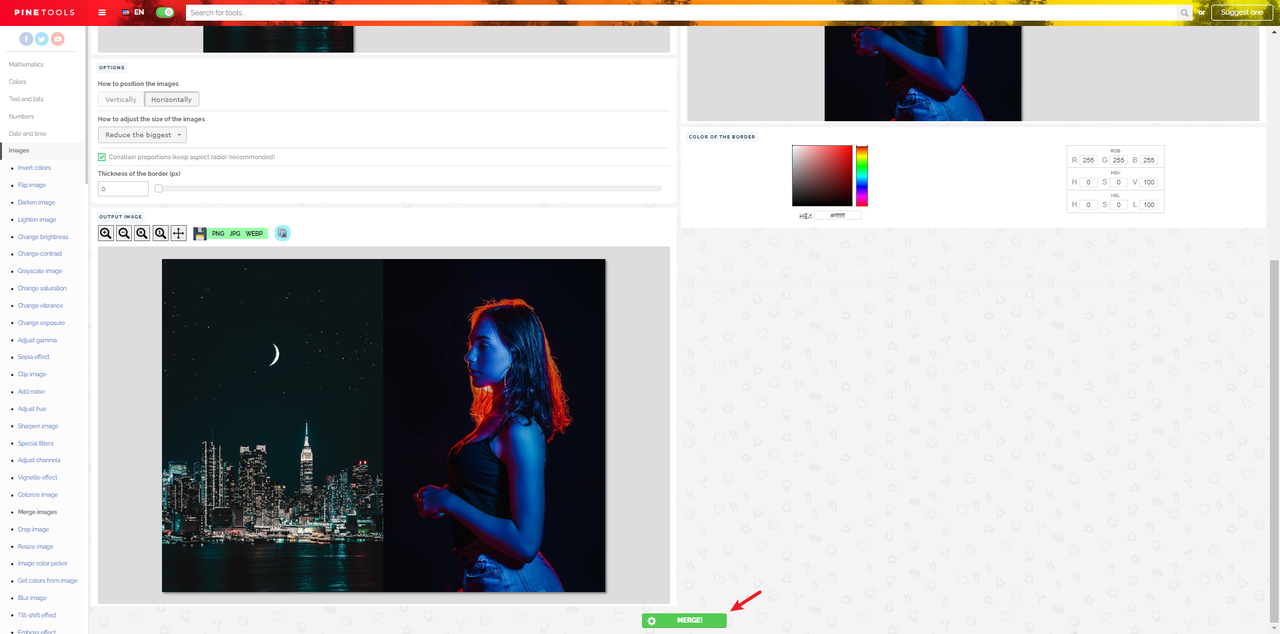Click the G value field in RGB
This screenshot has height=634, width=1280.
point(1119,160)
